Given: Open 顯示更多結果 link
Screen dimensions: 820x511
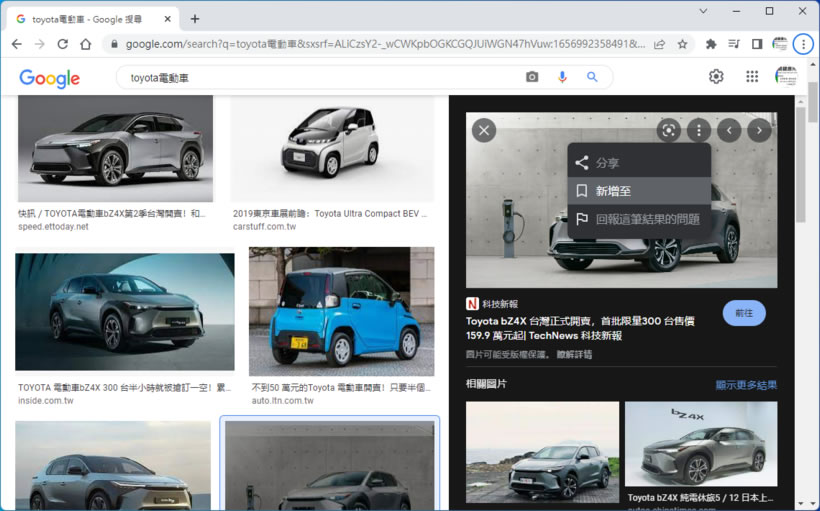Looking at the screenshot, I should coord(746,385).
